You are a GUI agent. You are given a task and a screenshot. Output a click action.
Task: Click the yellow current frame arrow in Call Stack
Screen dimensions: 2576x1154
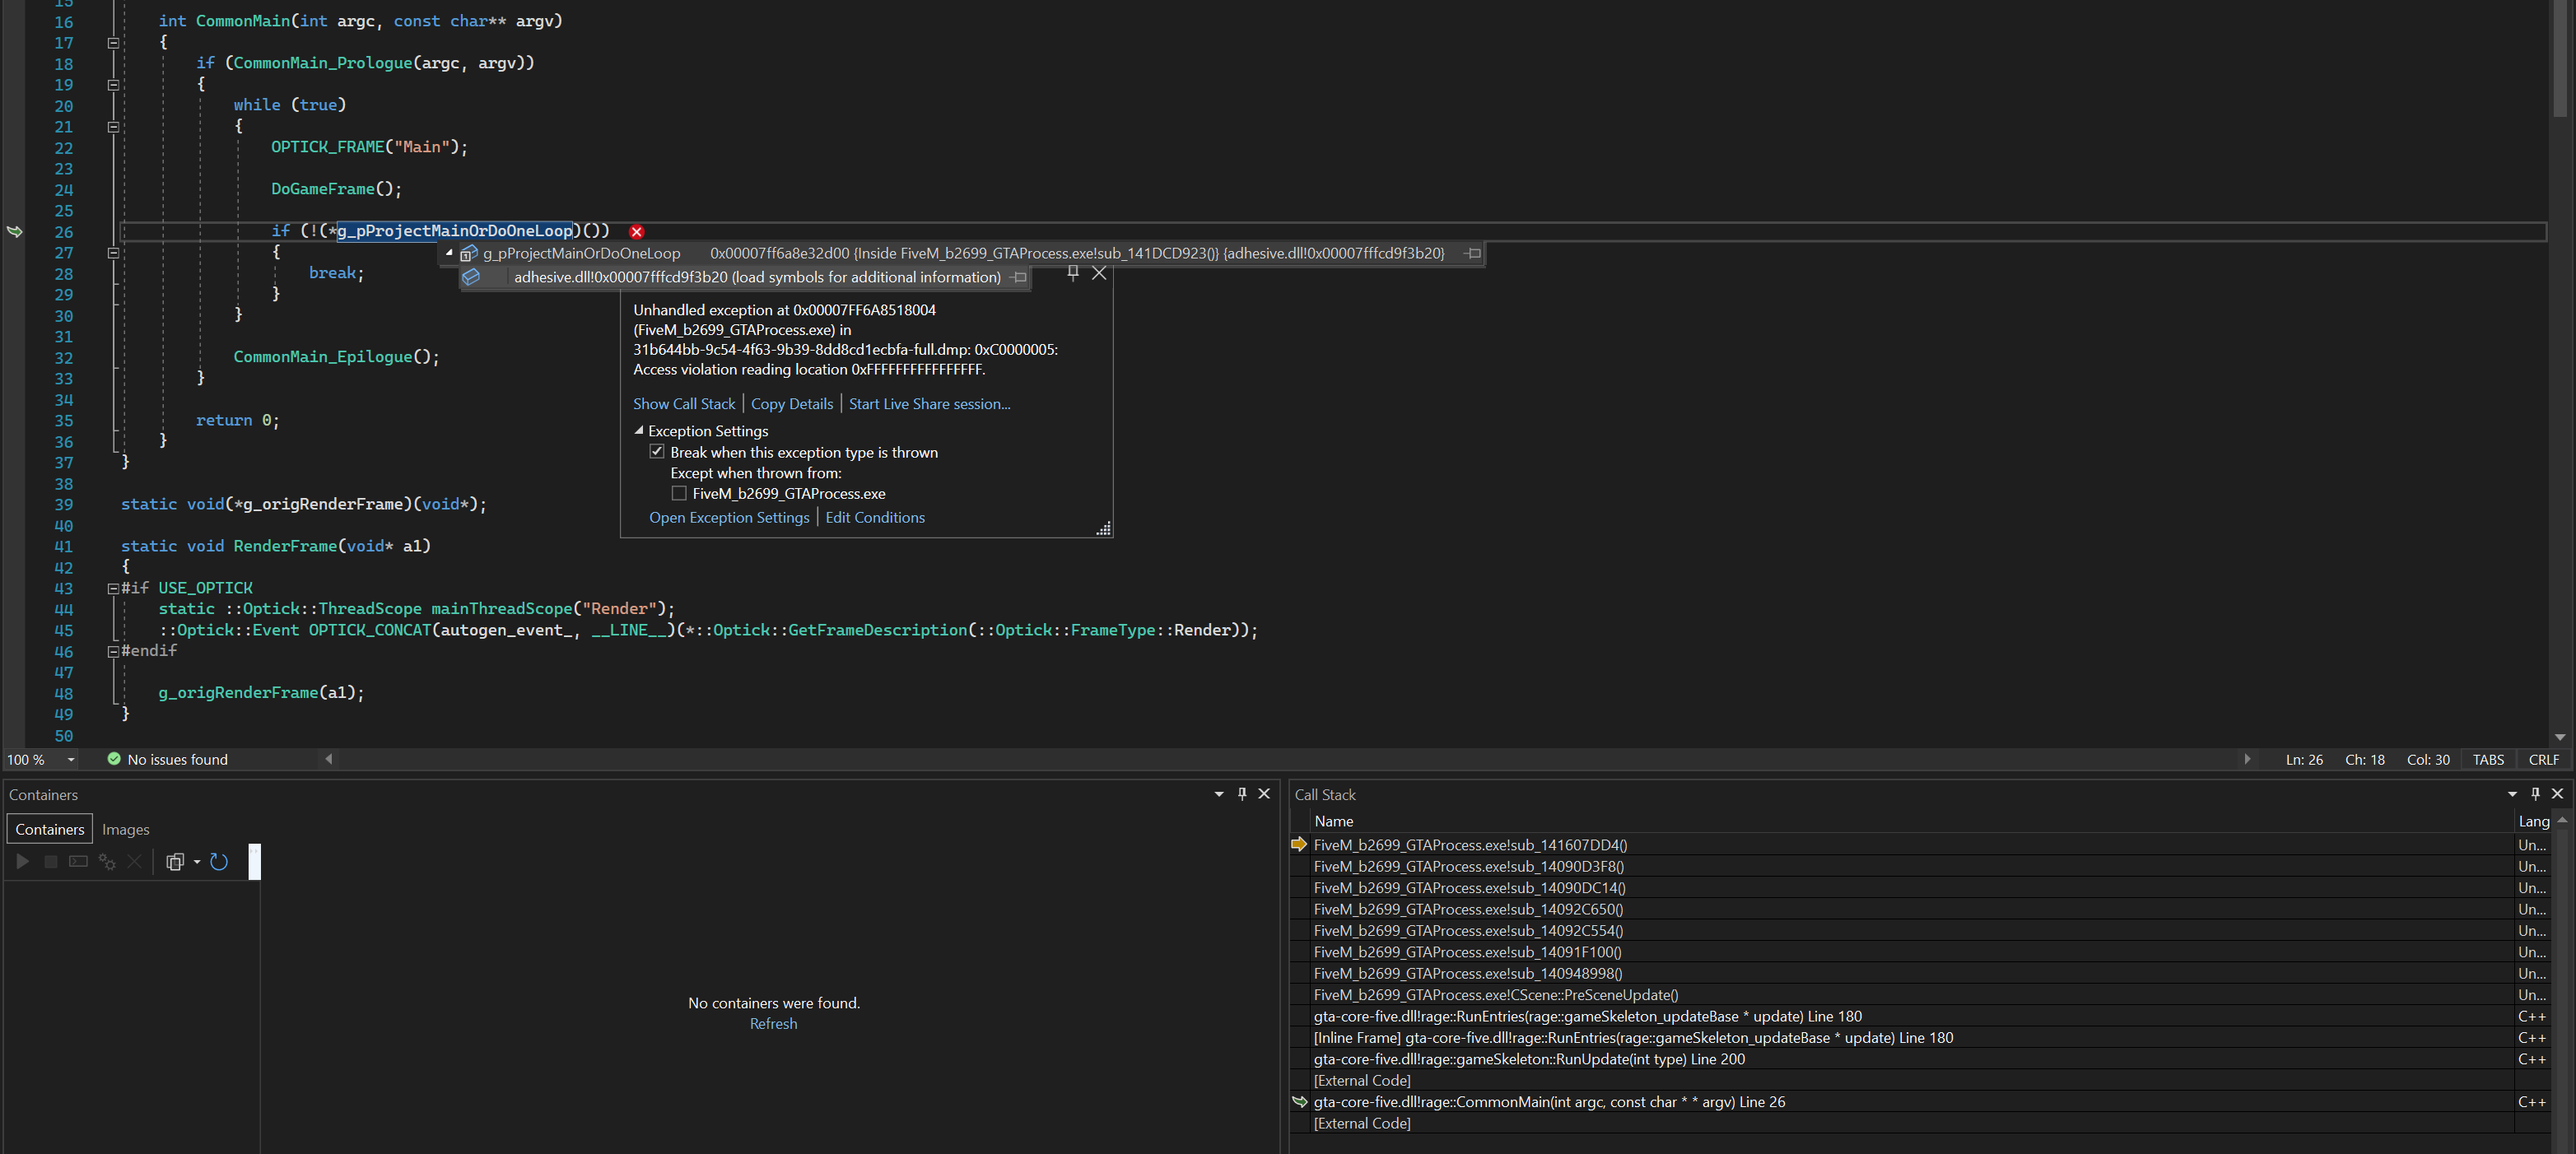pos(1299,844)
